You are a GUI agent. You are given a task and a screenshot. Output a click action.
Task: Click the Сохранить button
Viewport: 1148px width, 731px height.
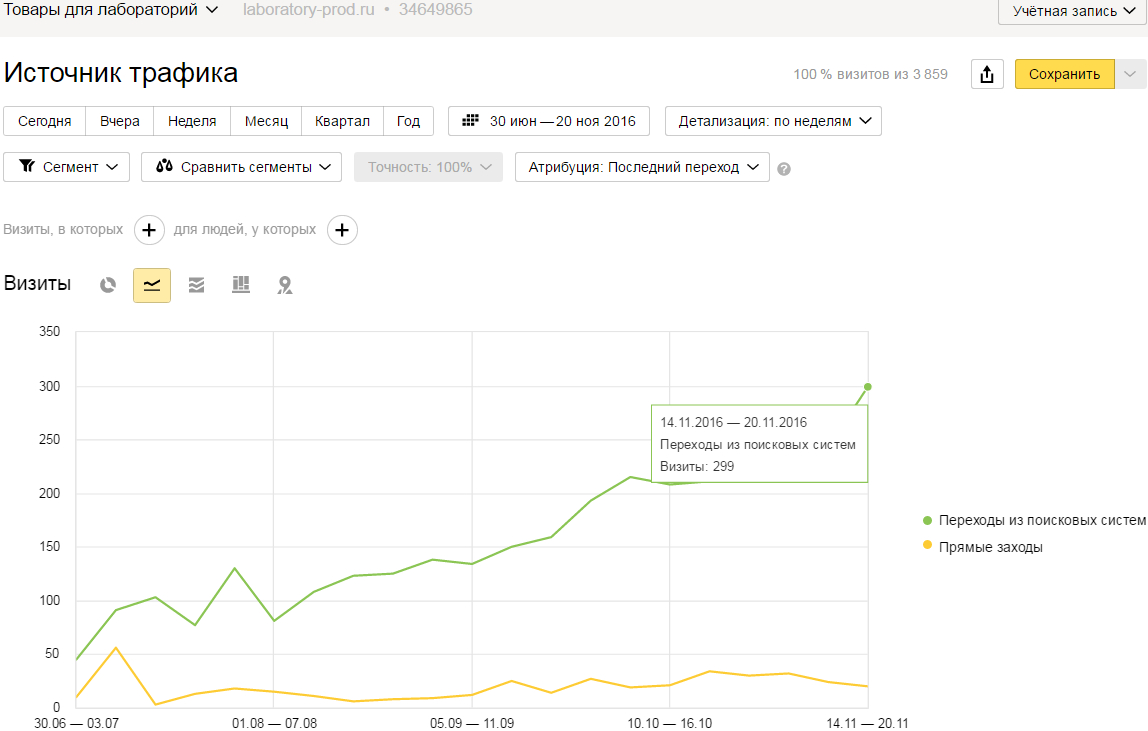point(1064,74)
